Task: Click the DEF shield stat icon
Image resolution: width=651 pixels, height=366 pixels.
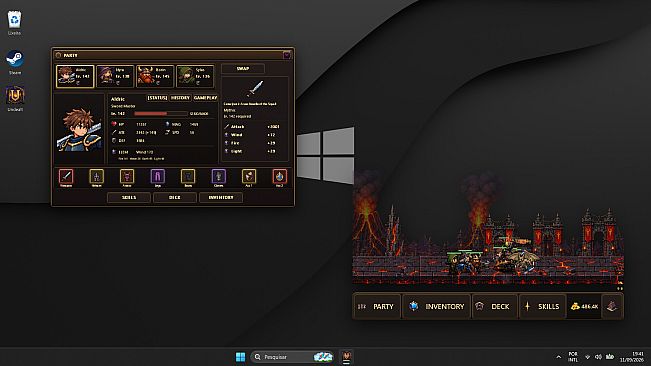Action: pos(114,141)
